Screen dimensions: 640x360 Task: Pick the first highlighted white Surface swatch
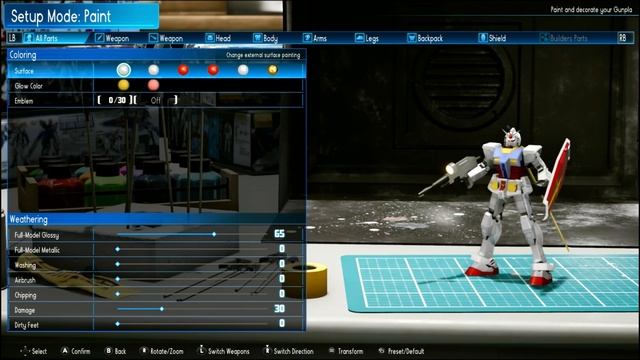coord(124,70)
